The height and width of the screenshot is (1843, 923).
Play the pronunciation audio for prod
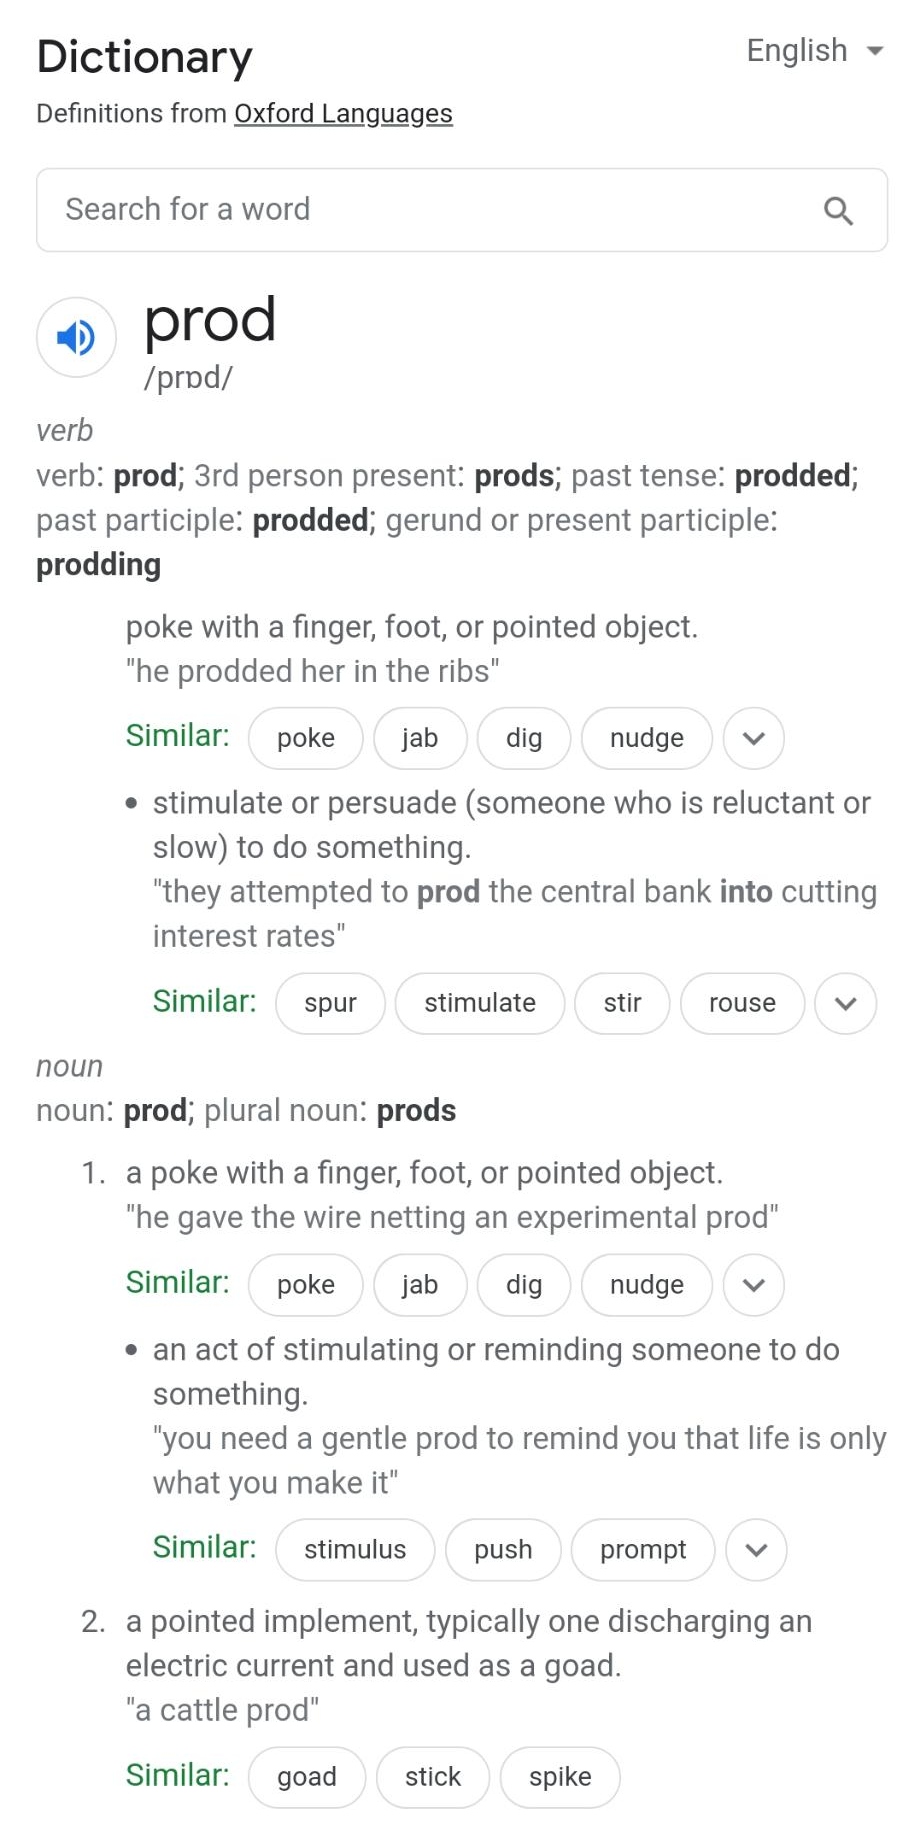coord(76,337)
